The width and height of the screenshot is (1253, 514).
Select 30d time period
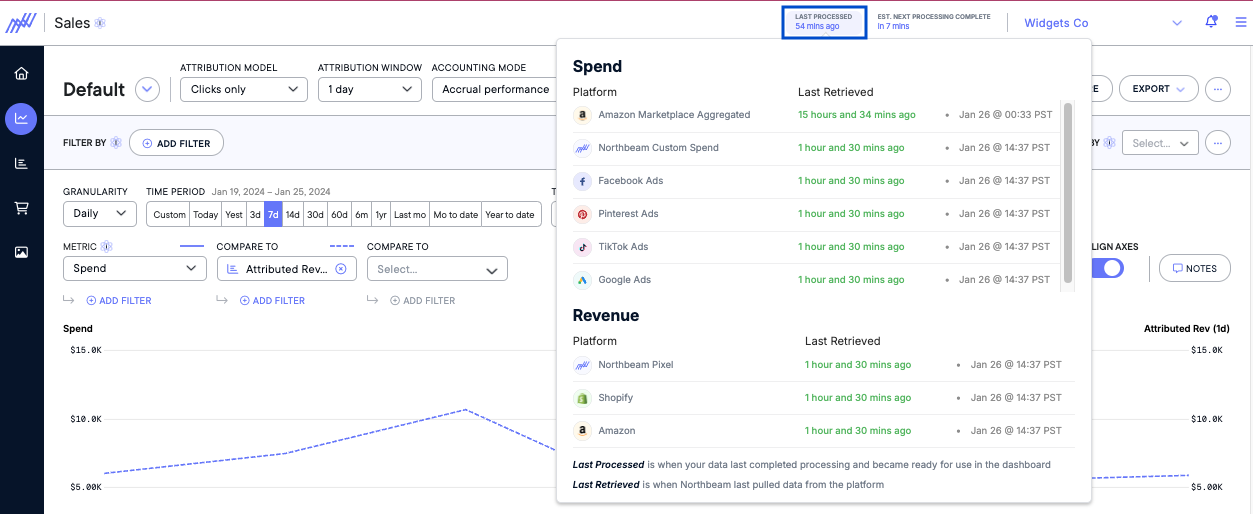click(315, 215)
